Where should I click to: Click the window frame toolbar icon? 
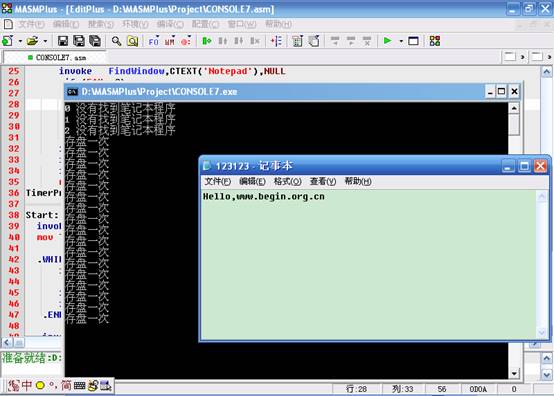tap(413, 41)
